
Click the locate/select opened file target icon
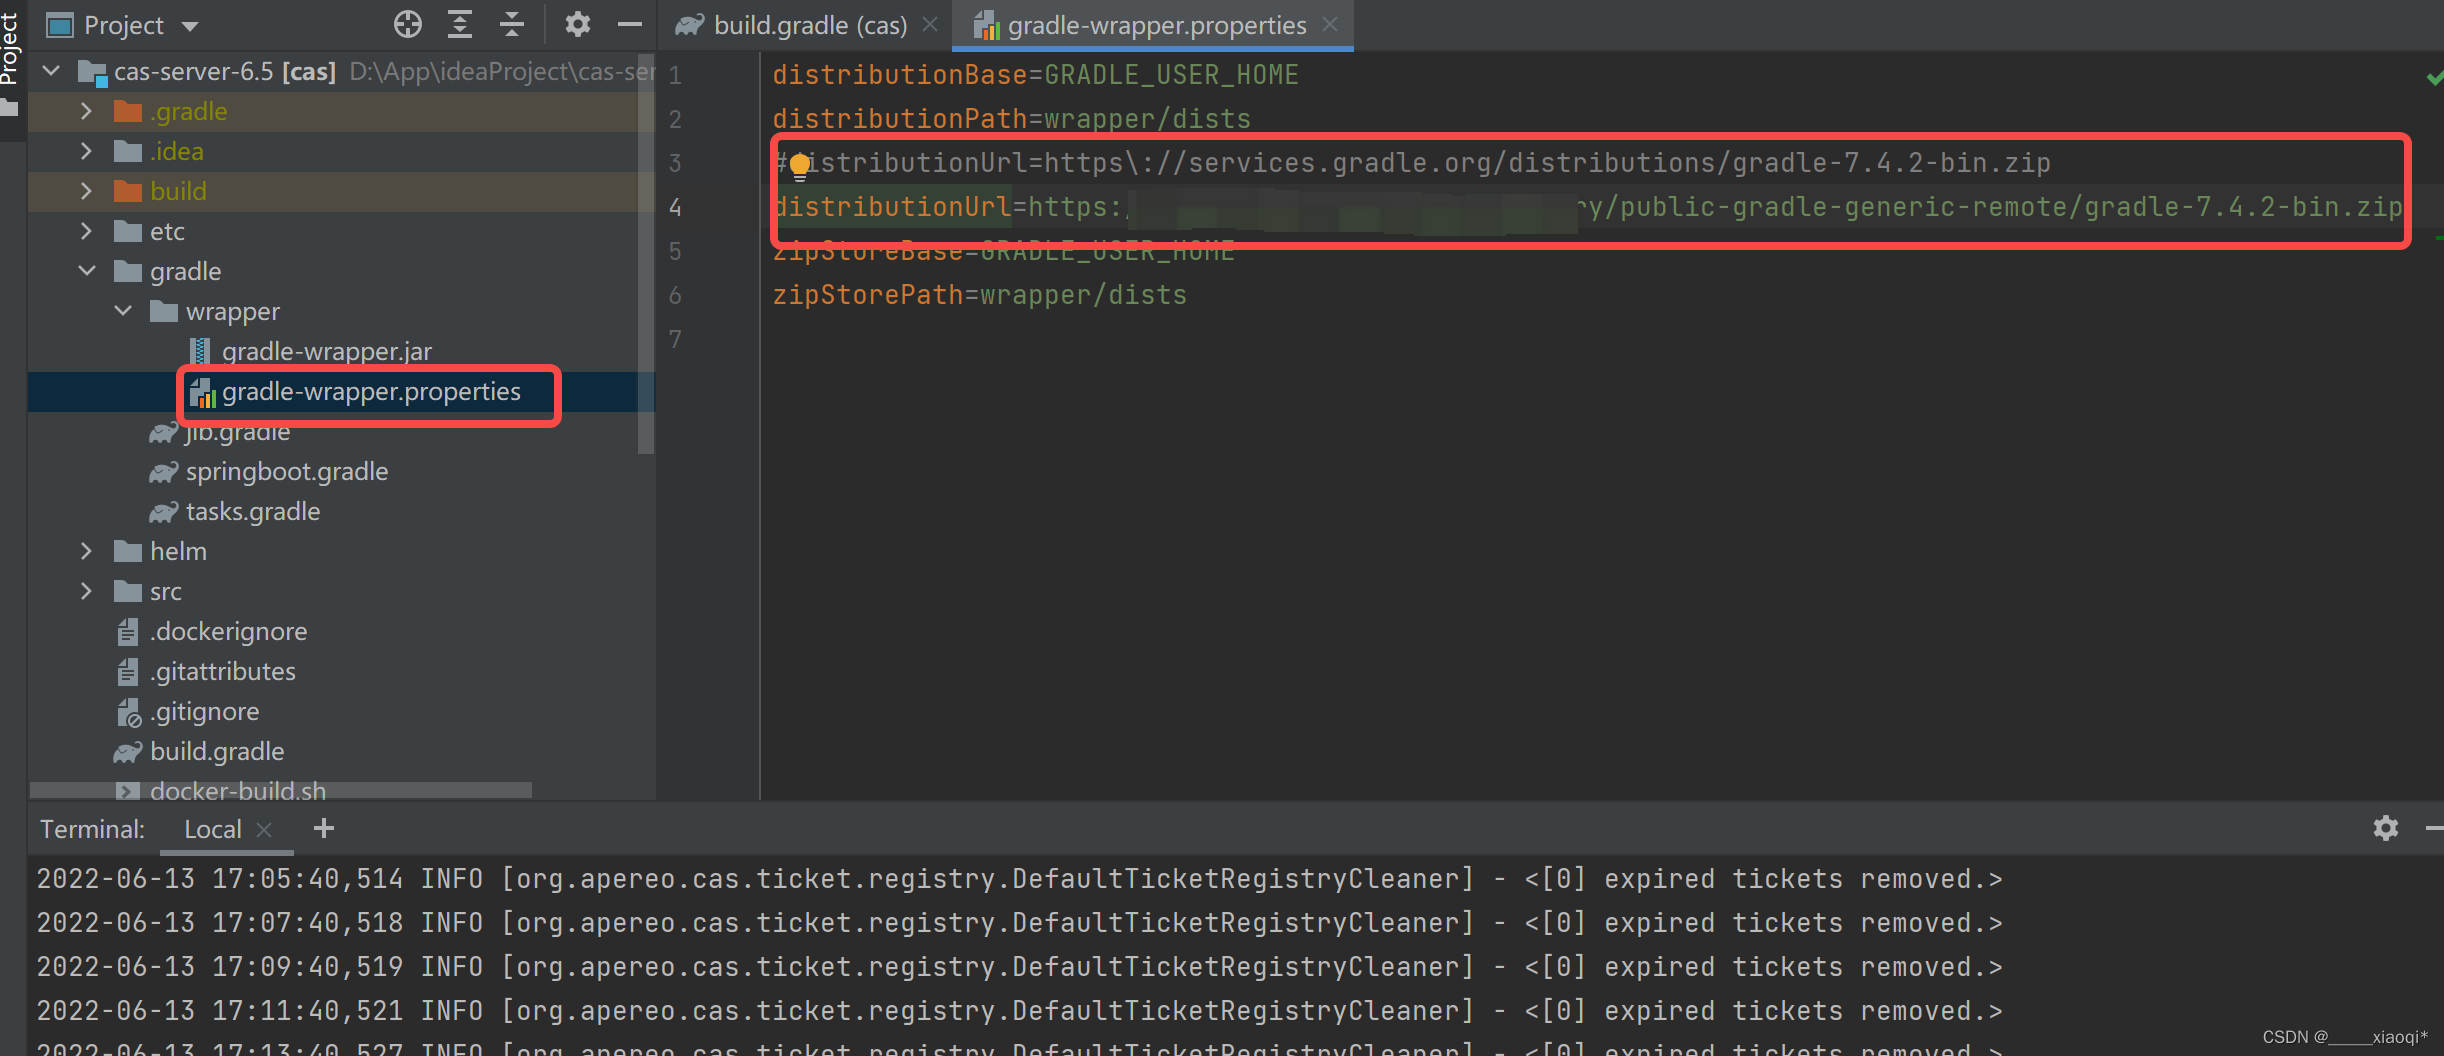[x=408, y=24]
